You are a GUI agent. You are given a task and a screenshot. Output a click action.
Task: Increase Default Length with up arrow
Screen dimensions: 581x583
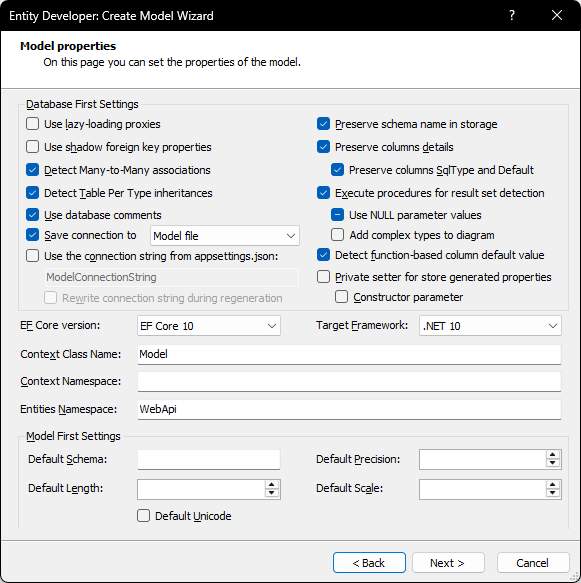[272, 485]
